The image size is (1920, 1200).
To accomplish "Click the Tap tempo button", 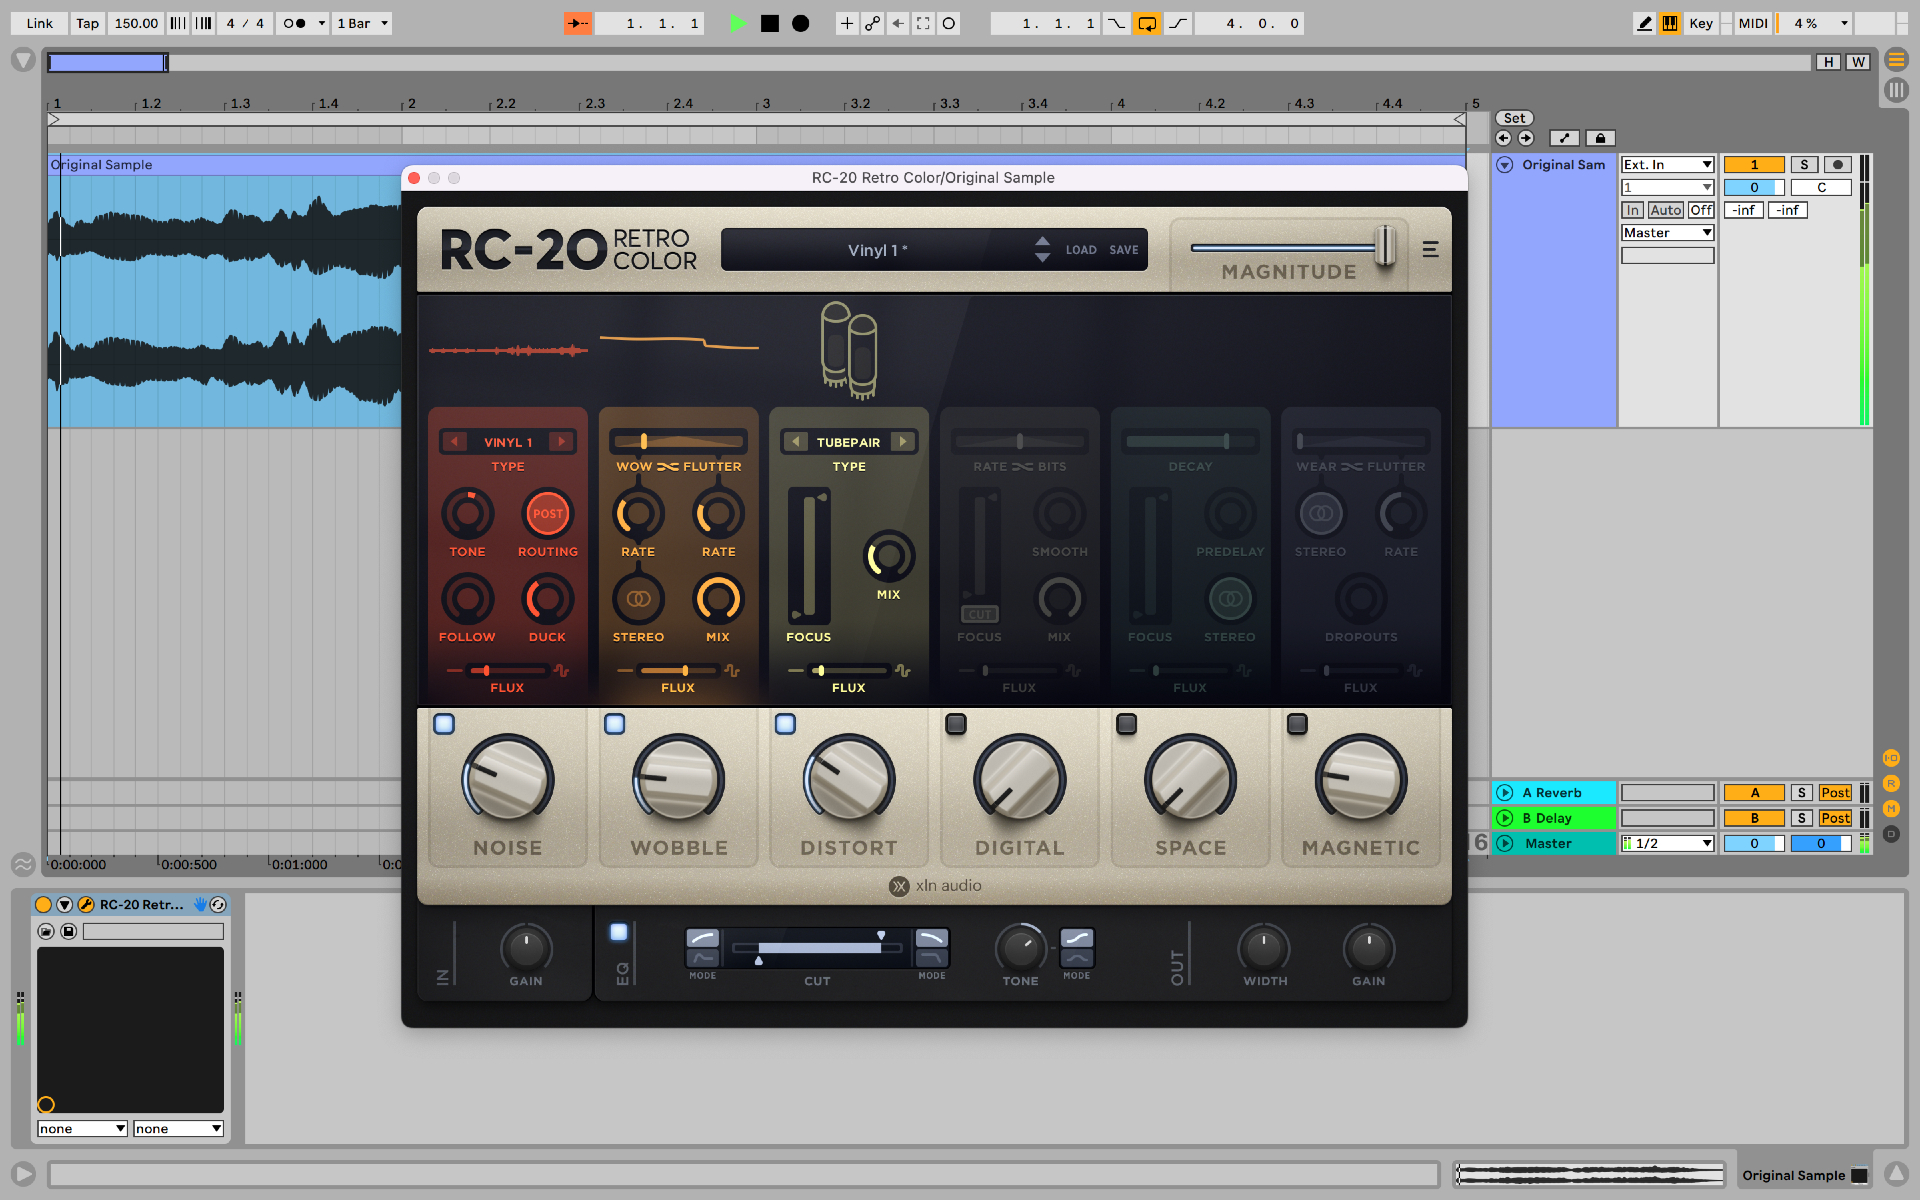I will (88, 23).
